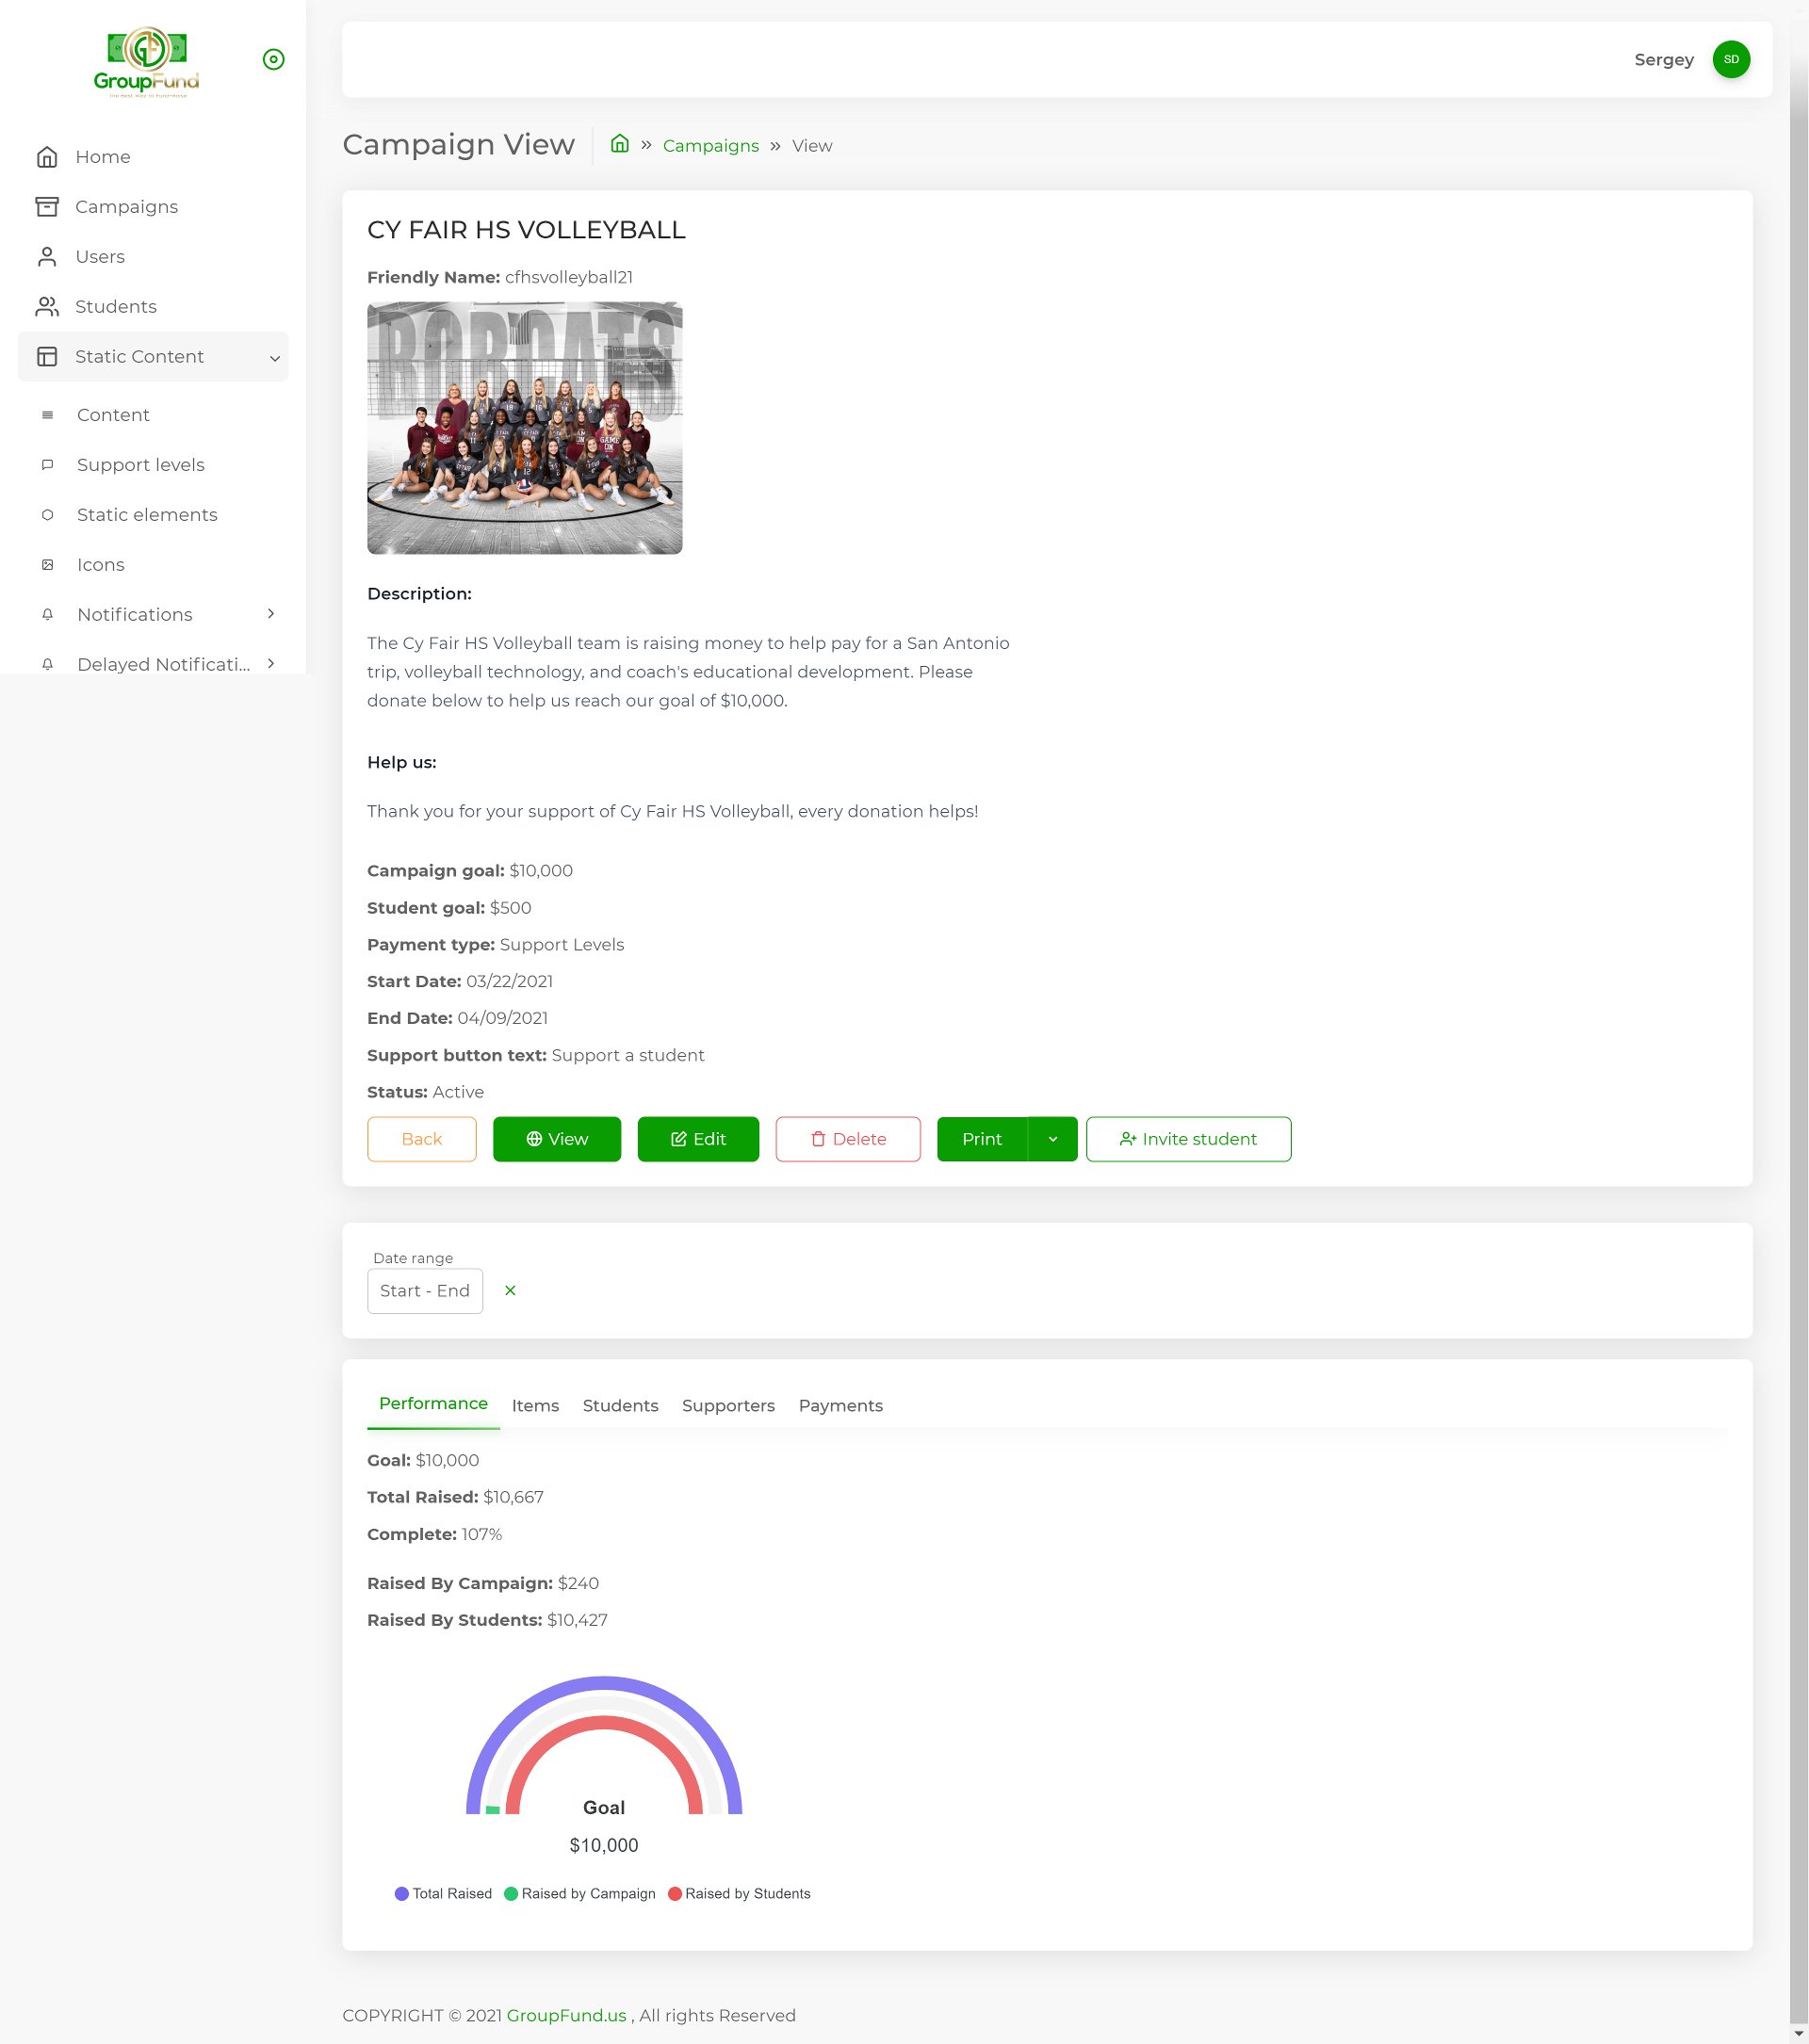Click the SD user avatar
The height and width of the screenshot is (2044, 1809).
tap(1730, 60)
